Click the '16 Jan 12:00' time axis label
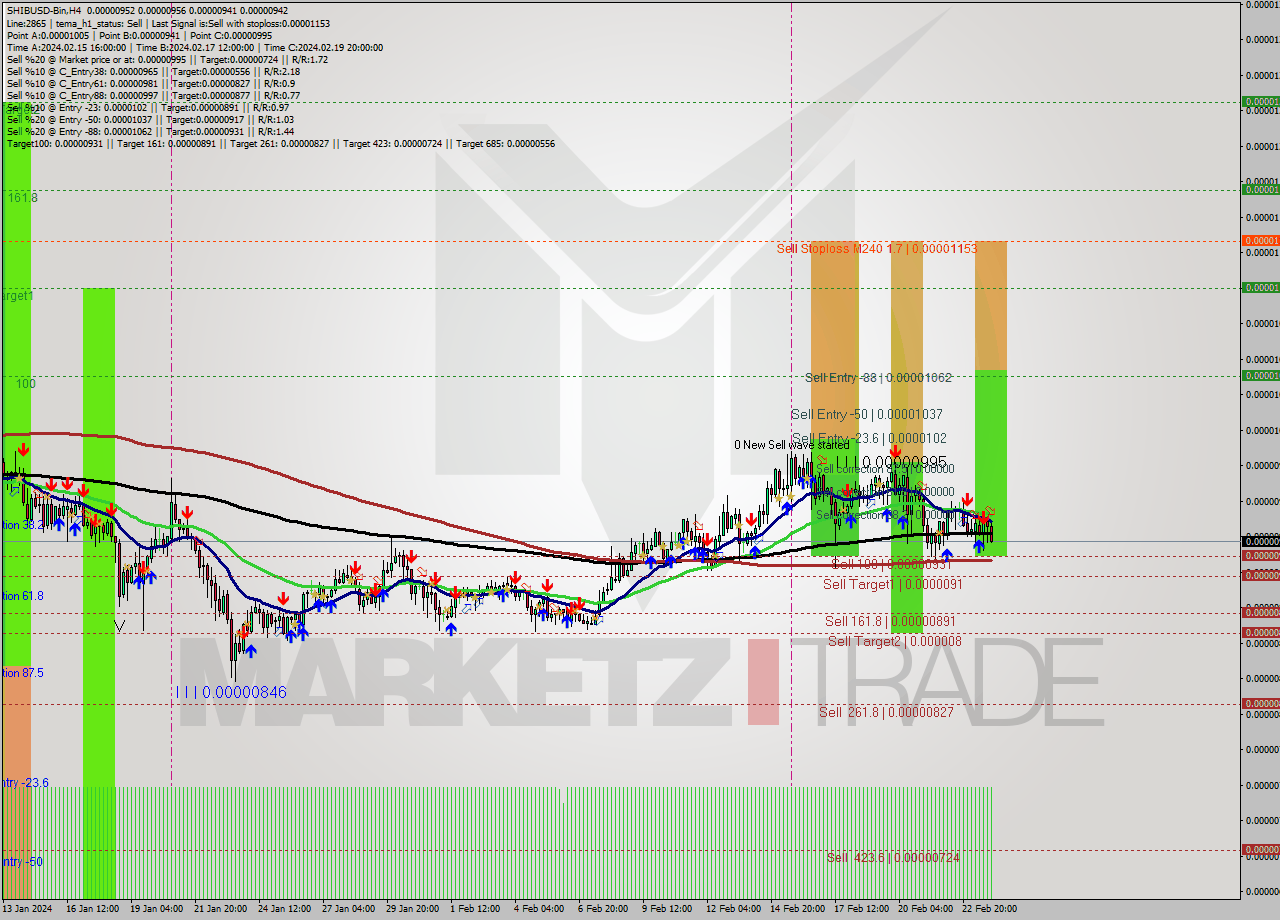 tap(92, 909)
